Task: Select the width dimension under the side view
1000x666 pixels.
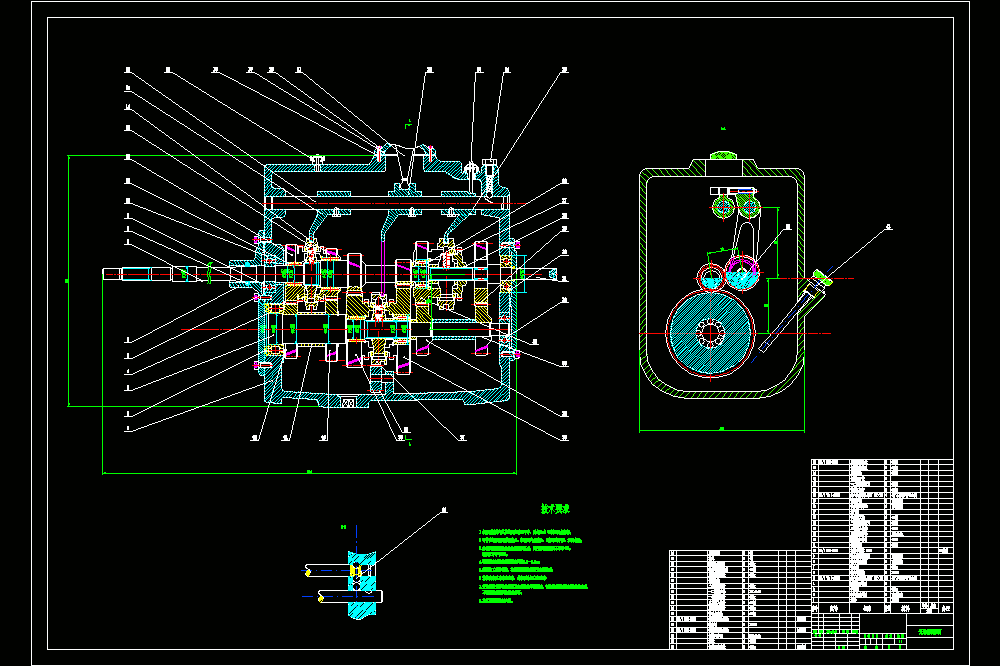Action: (722, 431)
